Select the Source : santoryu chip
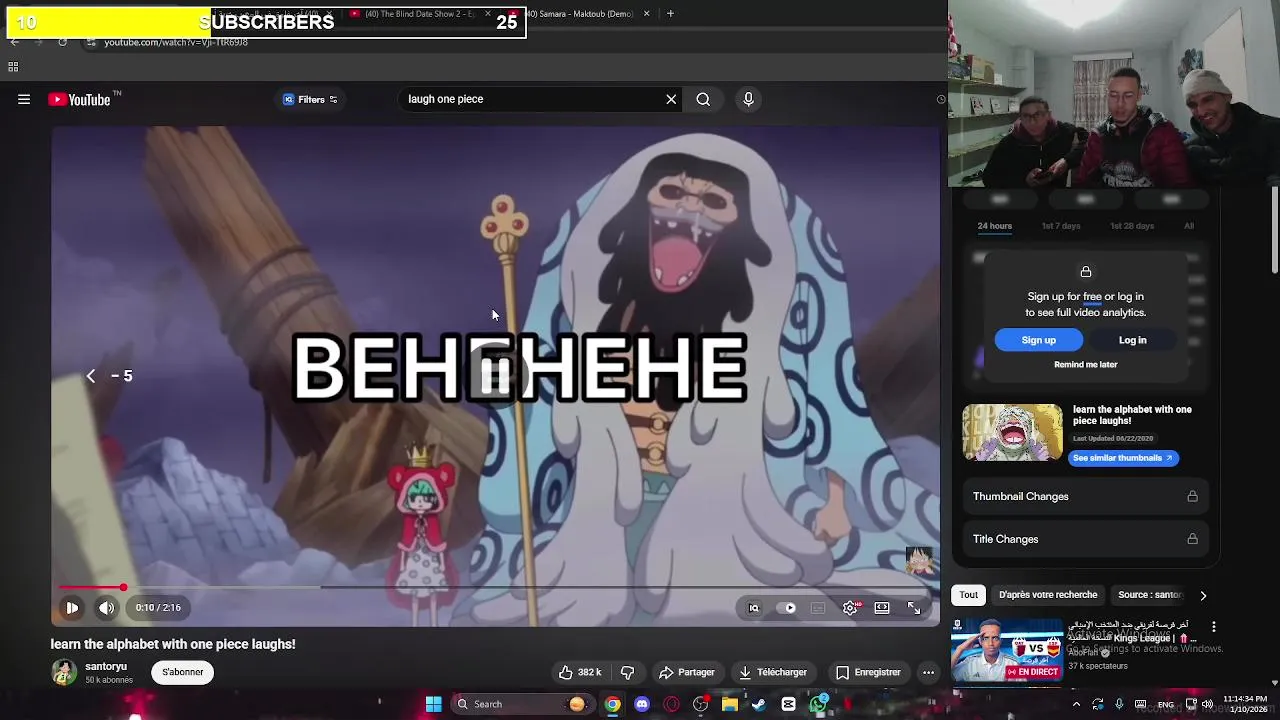The height and width of the screenshot is (720, 1280). [1150, 595]
